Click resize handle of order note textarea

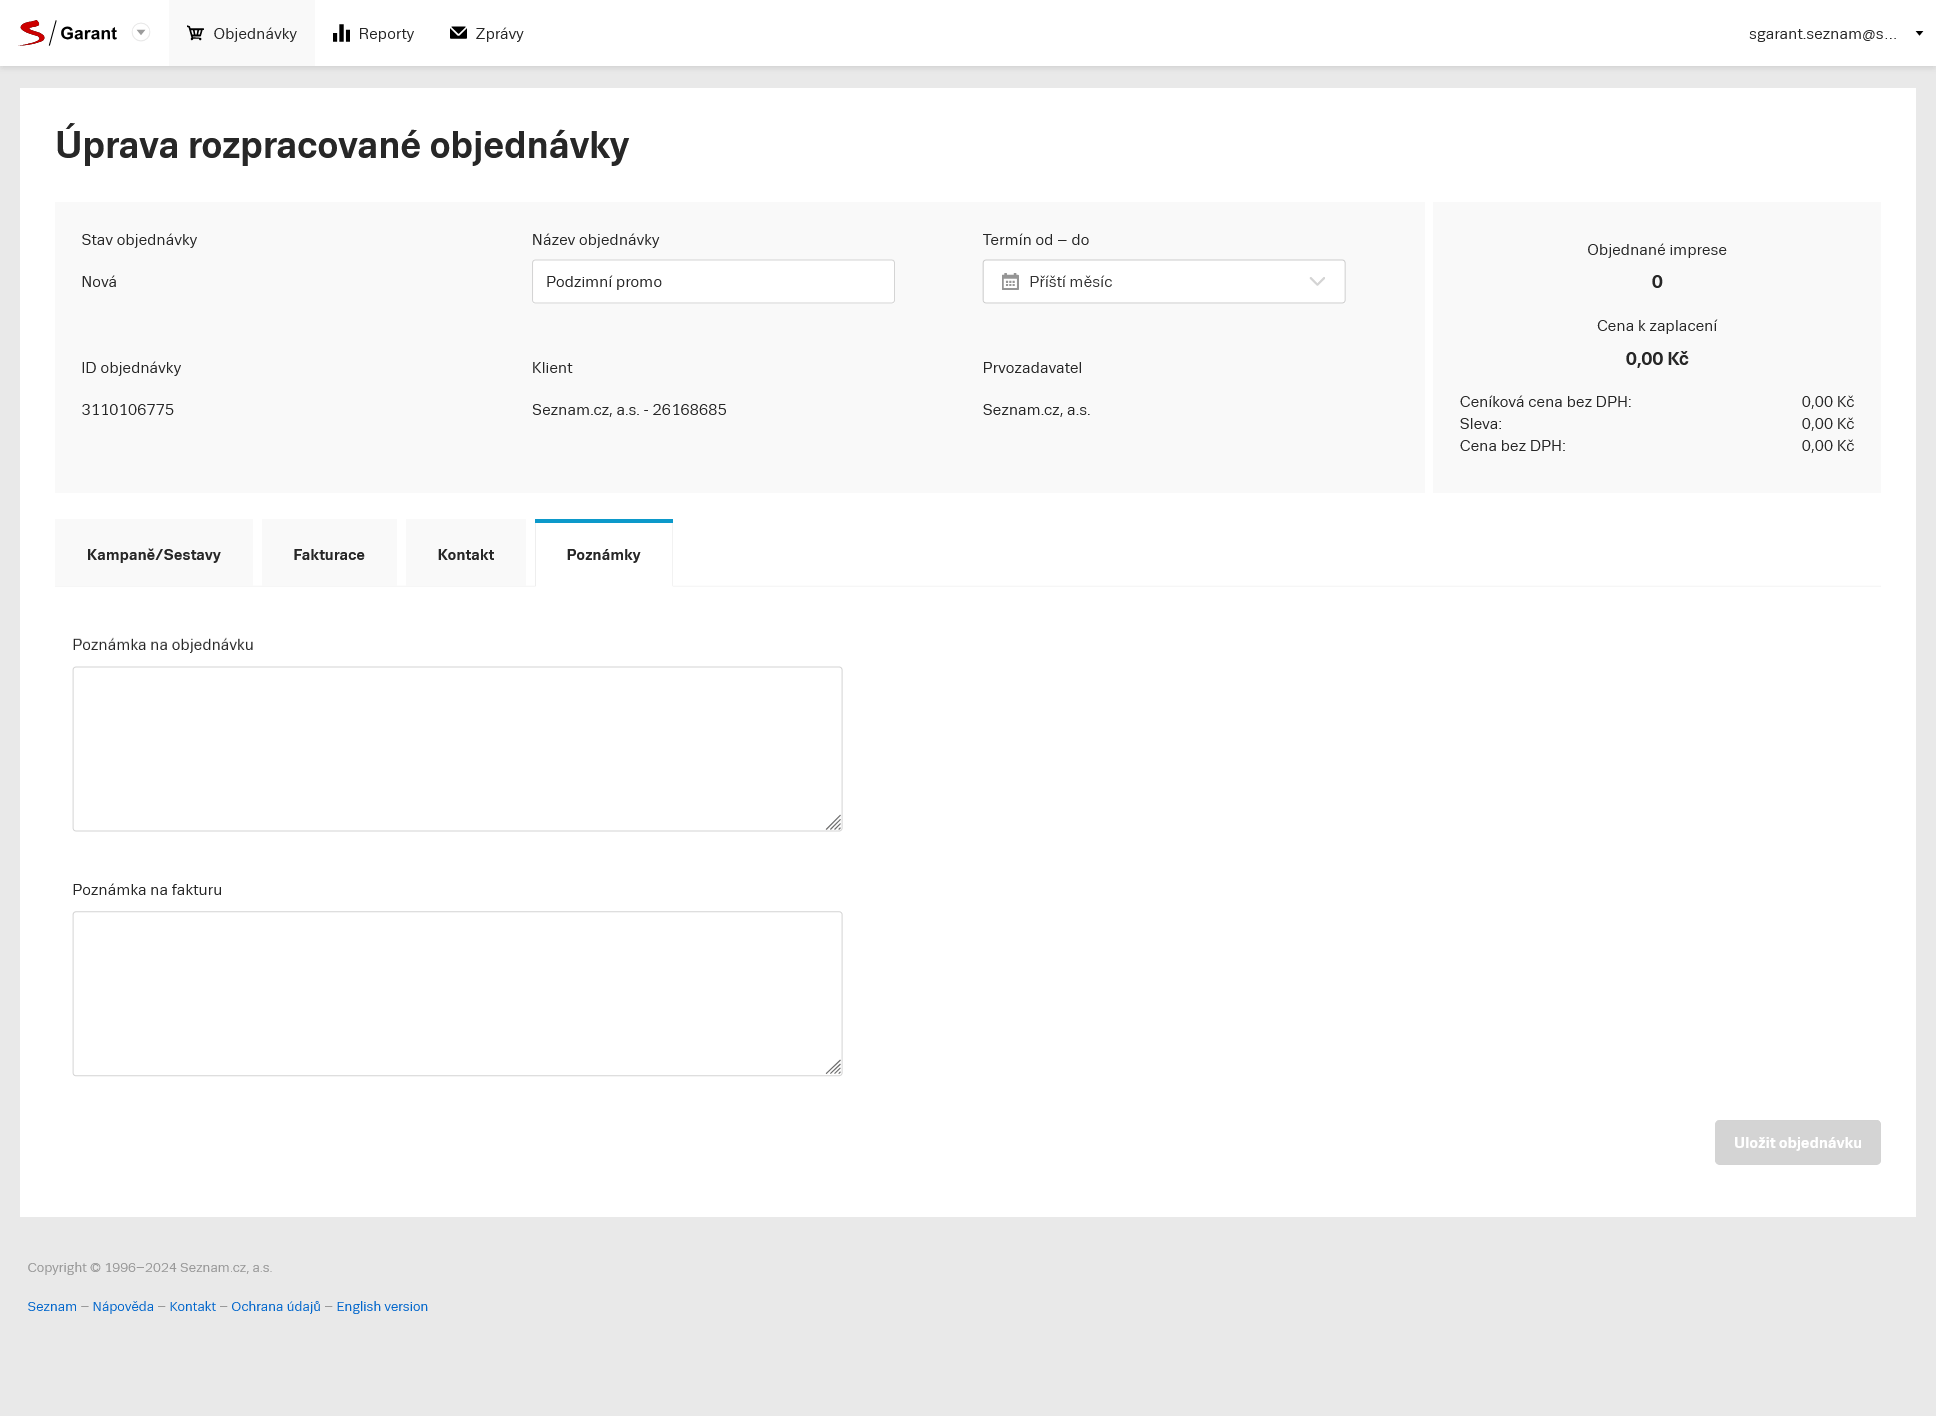[834, 823]
